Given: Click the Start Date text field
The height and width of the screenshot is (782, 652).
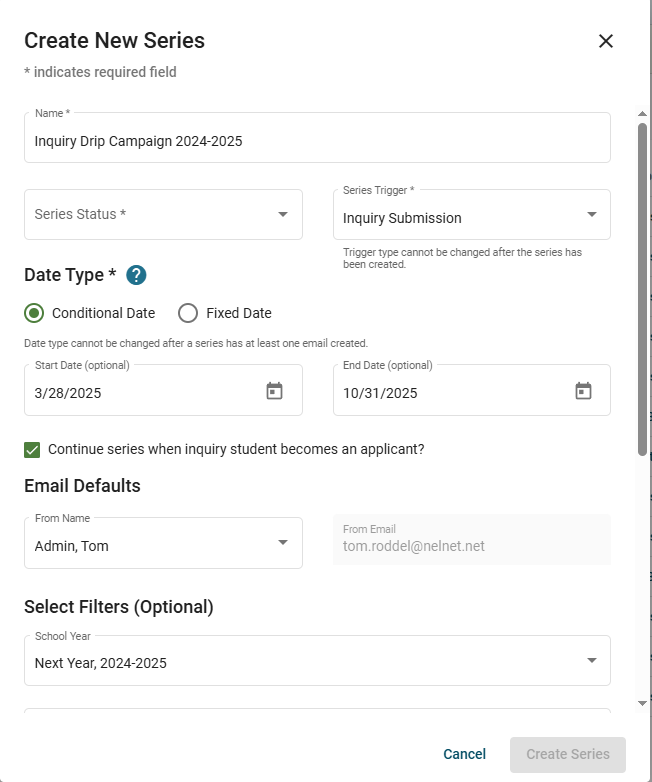Looking at the screenshot, I should (x=140, y=393).
